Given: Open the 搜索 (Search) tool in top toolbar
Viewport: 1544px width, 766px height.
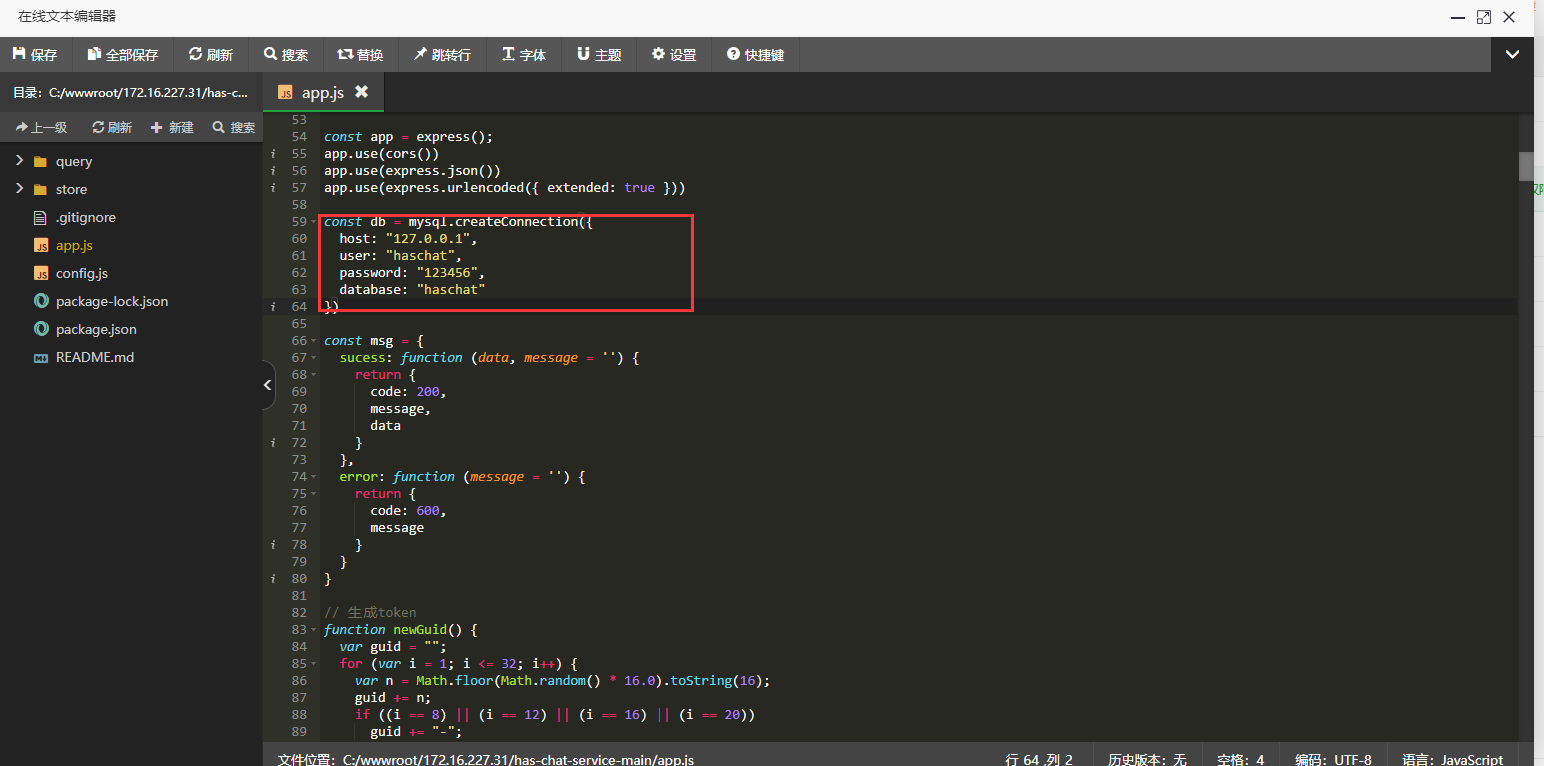Looking at the screenshot, I should [286, 55].
